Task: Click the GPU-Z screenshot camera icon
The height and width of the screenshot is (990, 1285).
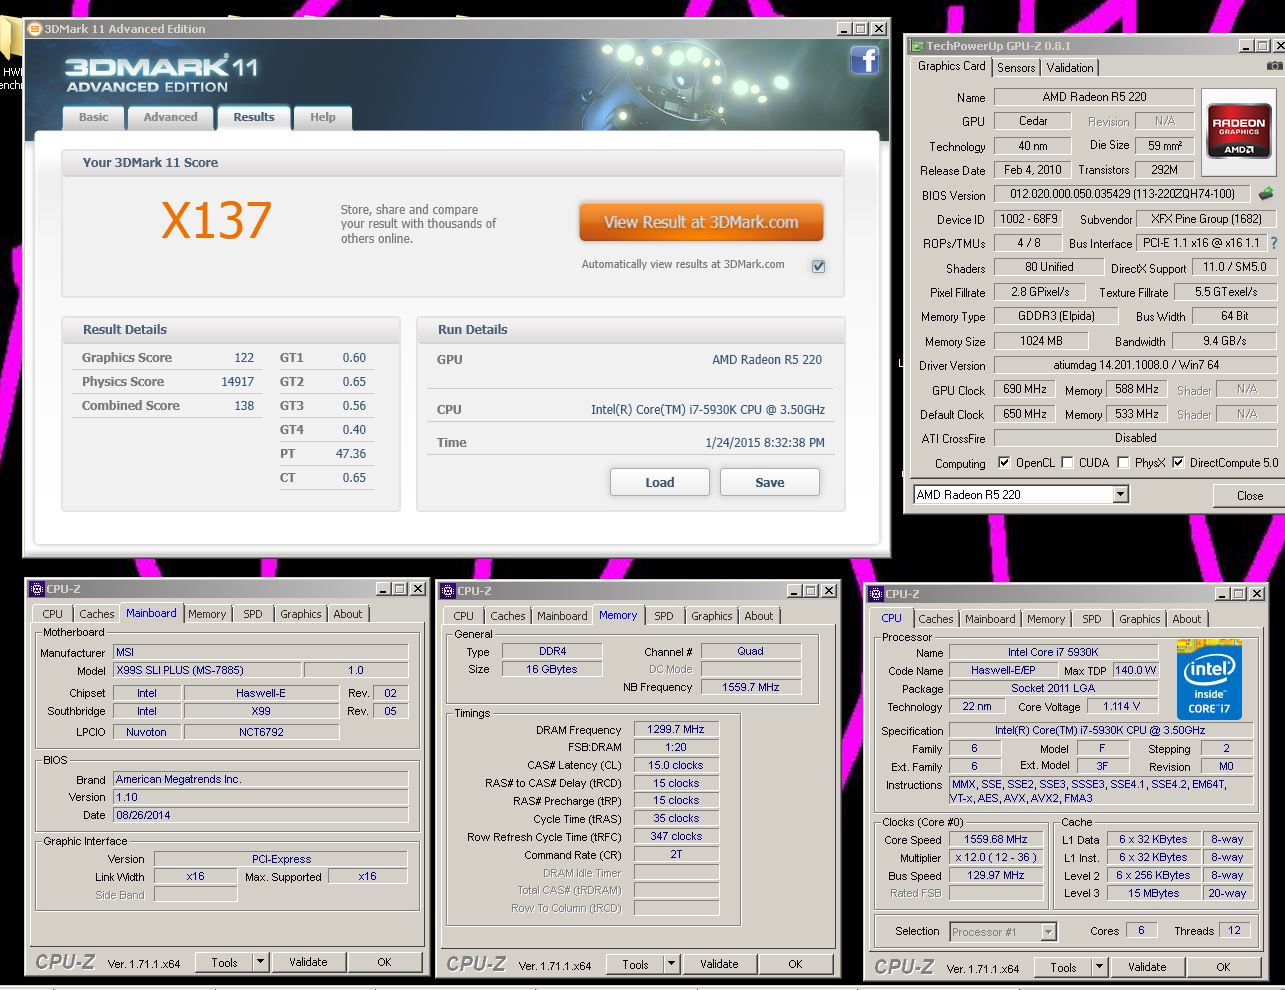Action: (x=1274, y=66)
